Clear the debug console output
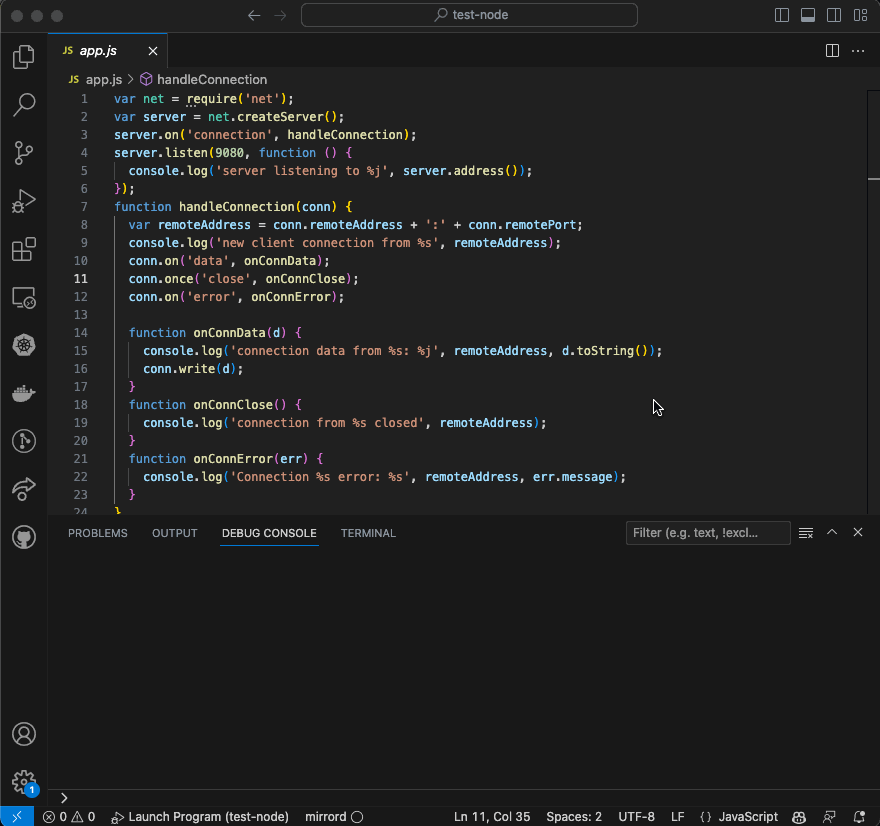The width and height of the screenshot is (880, 826). [x=805, y=532]
